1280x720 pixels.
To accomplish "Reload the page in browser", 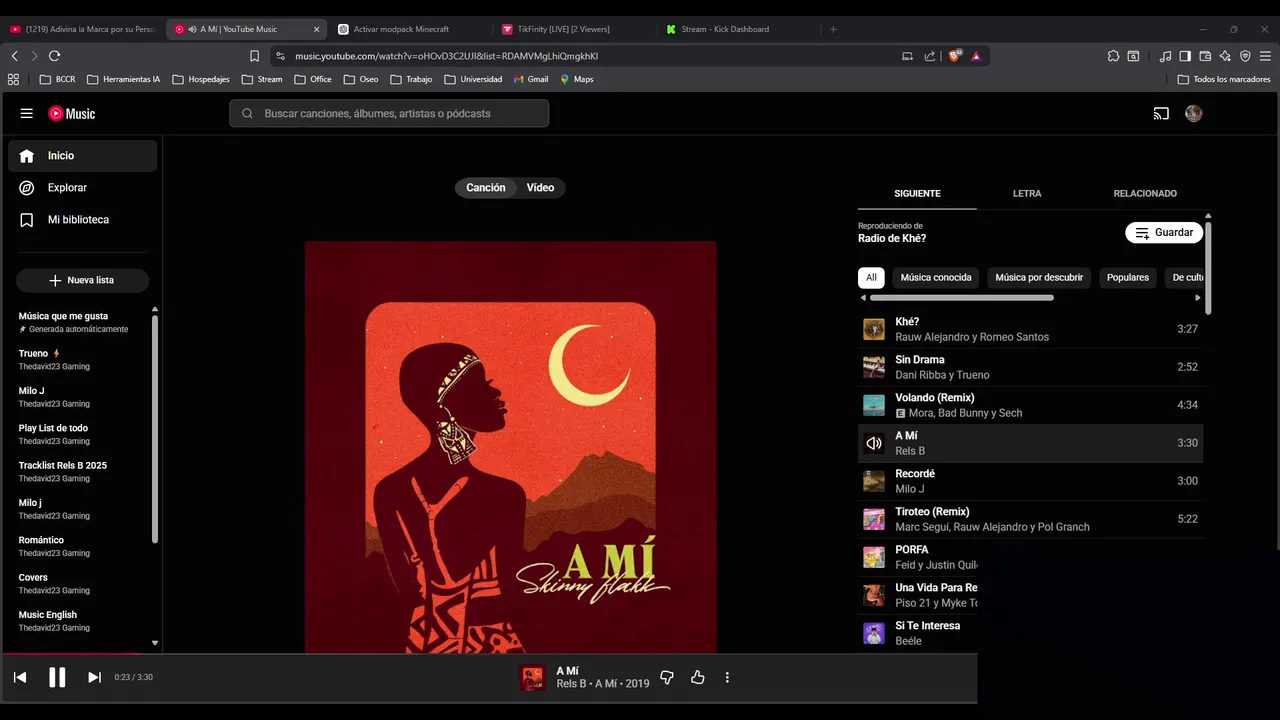I will 54,56.
